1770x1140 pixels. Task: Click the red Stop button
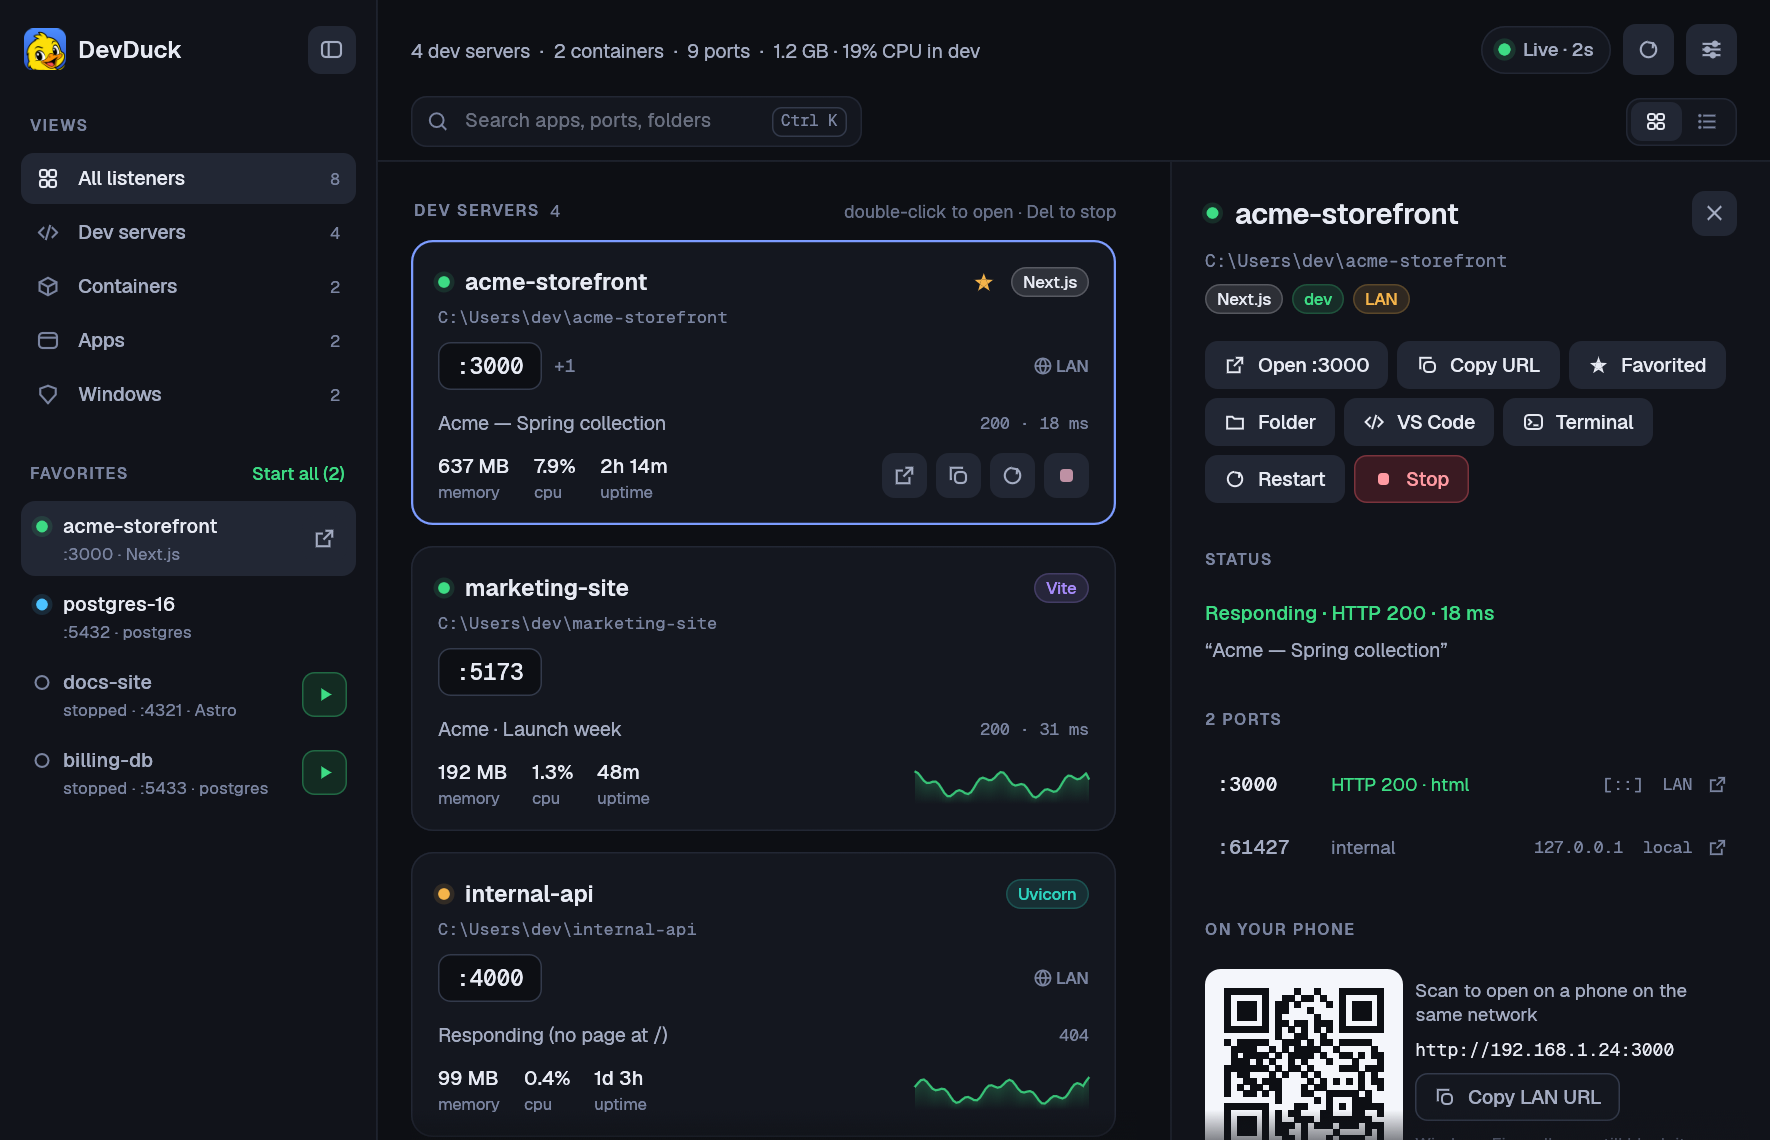tap(1411, 479)
